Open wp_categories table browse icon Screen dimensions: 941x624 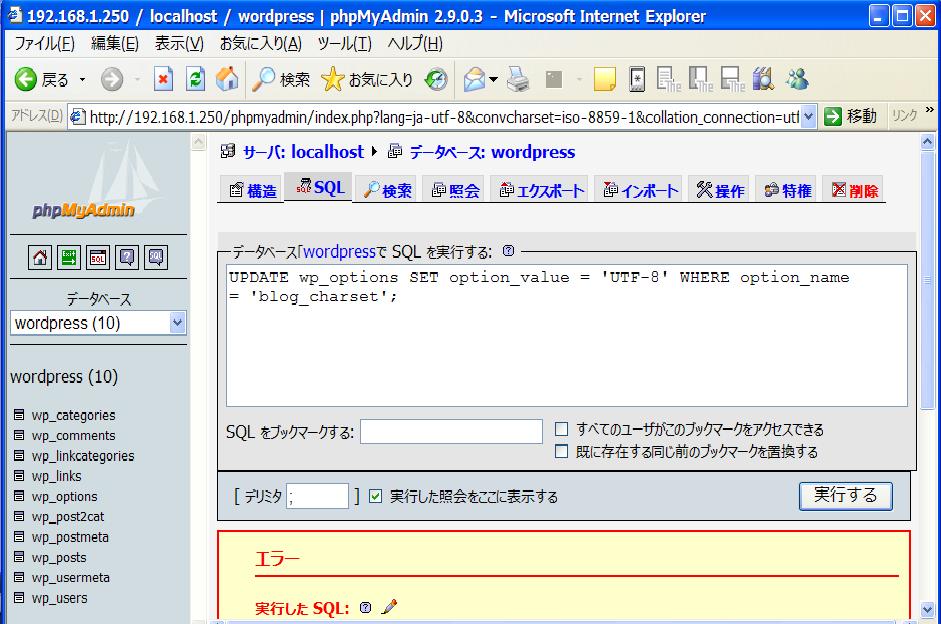click(x=19, y=415)
